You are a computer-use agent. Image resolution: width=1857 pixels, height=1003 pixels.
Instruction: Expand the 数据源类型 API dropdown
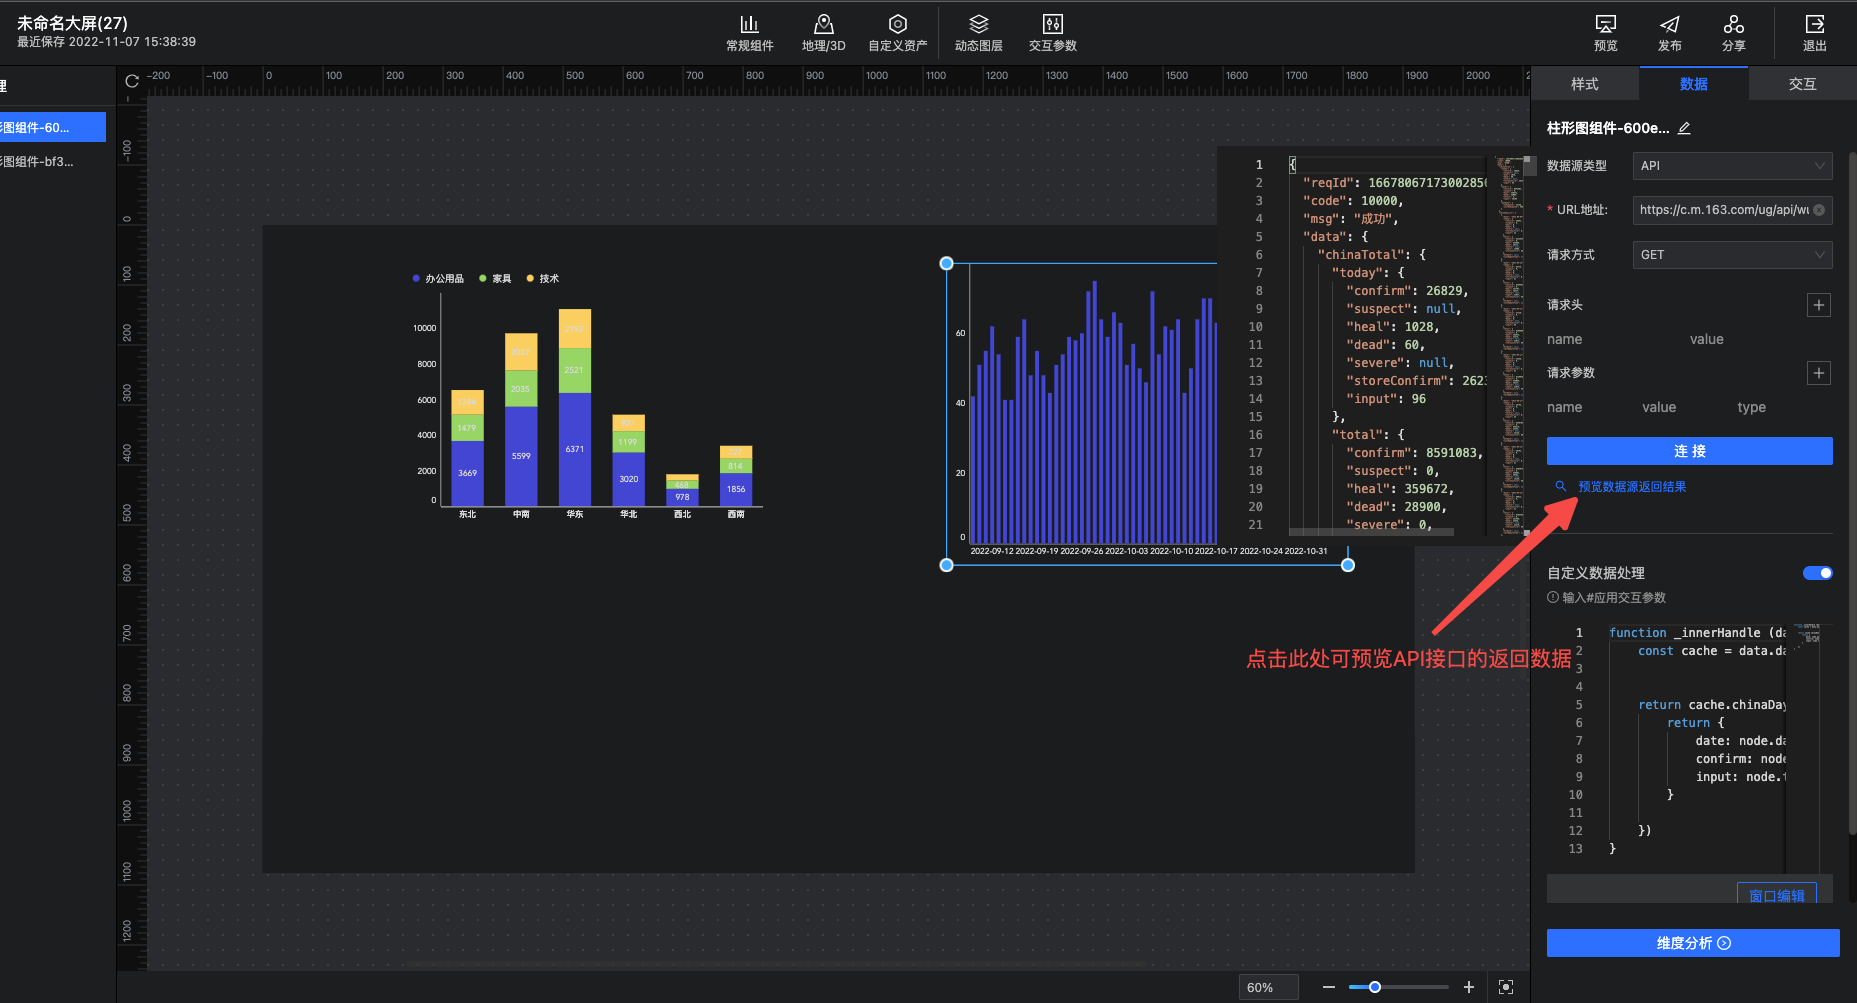1732,166
